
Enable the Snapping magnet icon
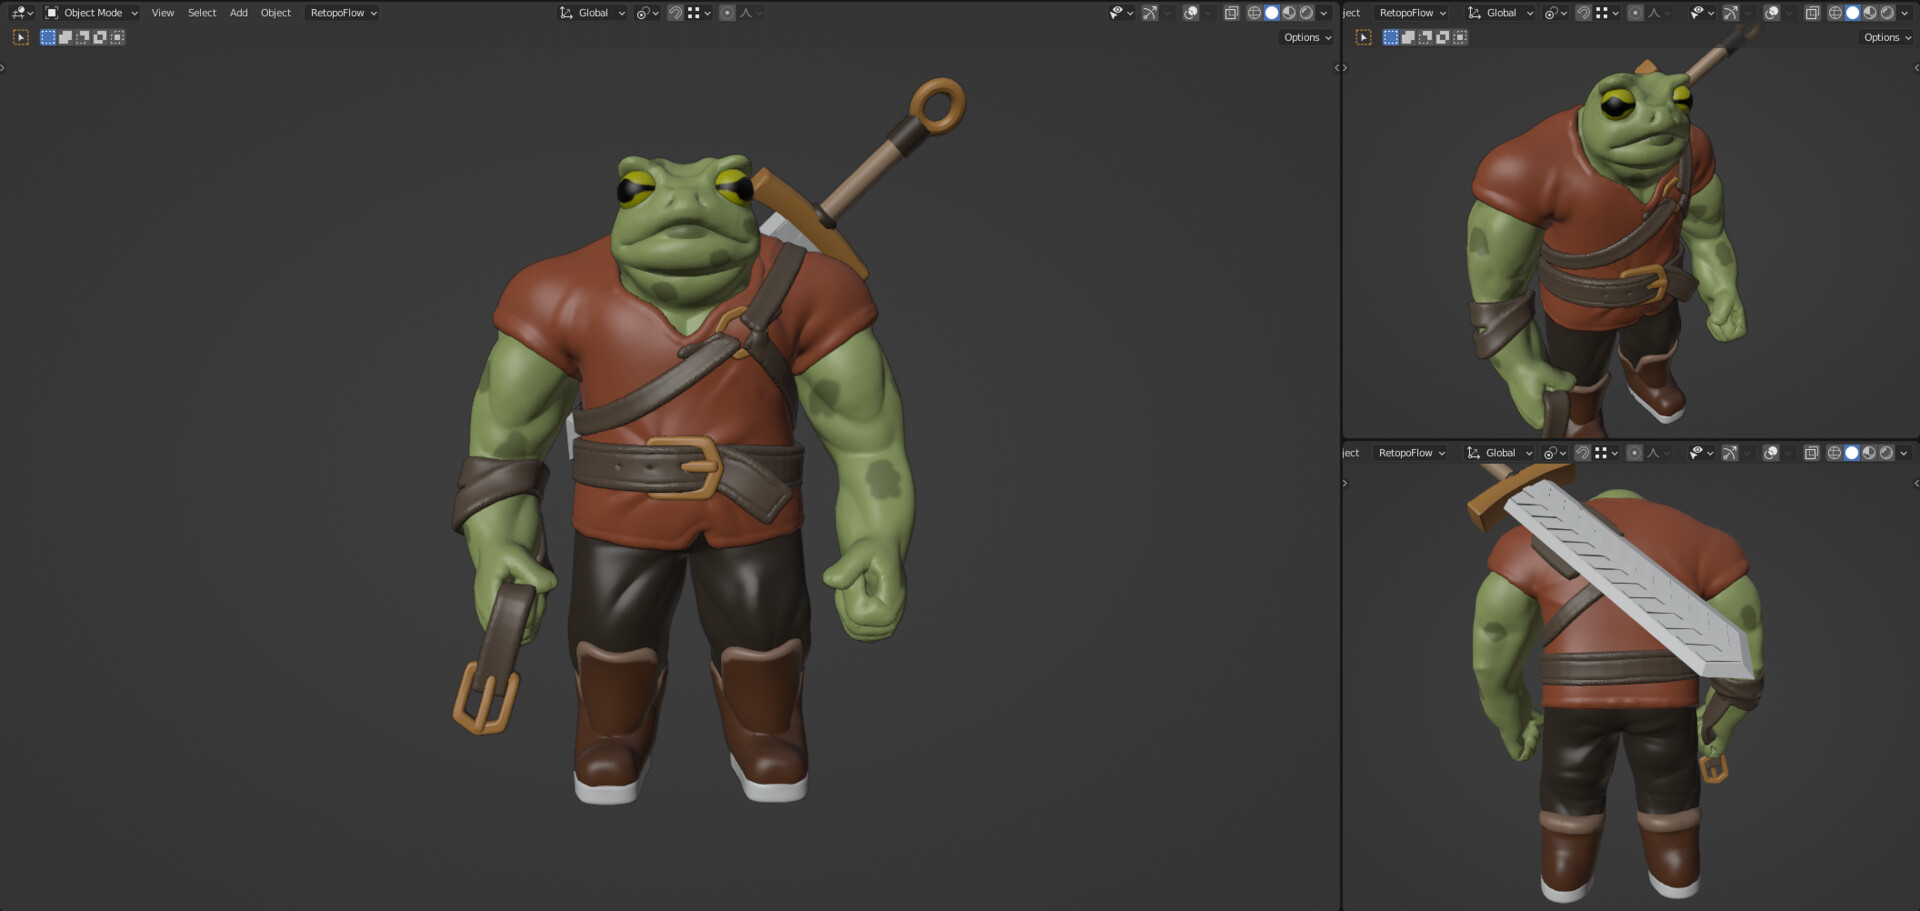(675, 12)
